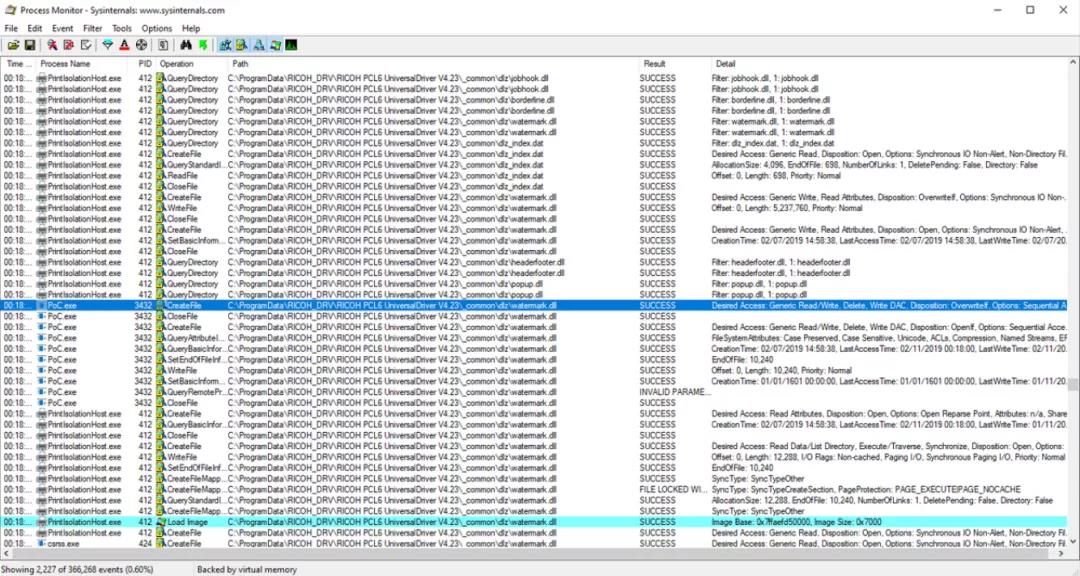Toggle the Autoscroll toolbar button
The width and height of the screenshot is (1080, 576).
pyautogui.click(x=68, y=45)
